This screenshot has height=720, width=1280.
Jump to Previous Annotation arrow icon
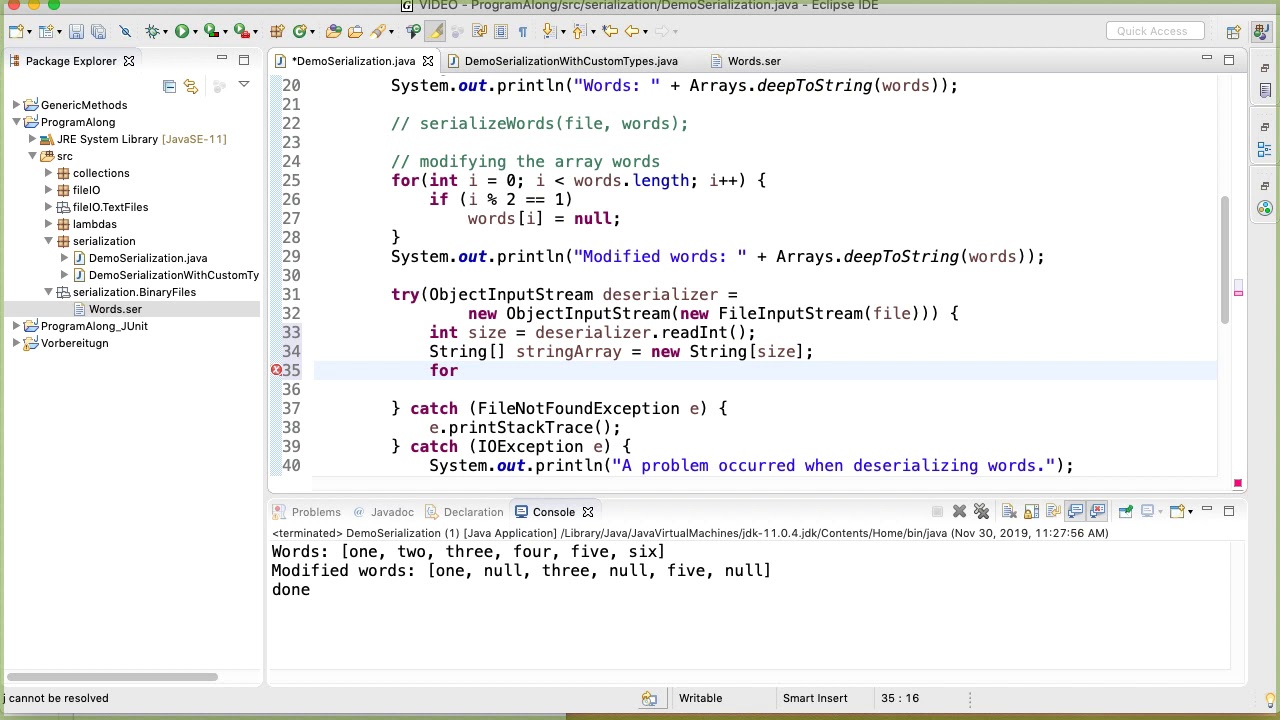579,31
